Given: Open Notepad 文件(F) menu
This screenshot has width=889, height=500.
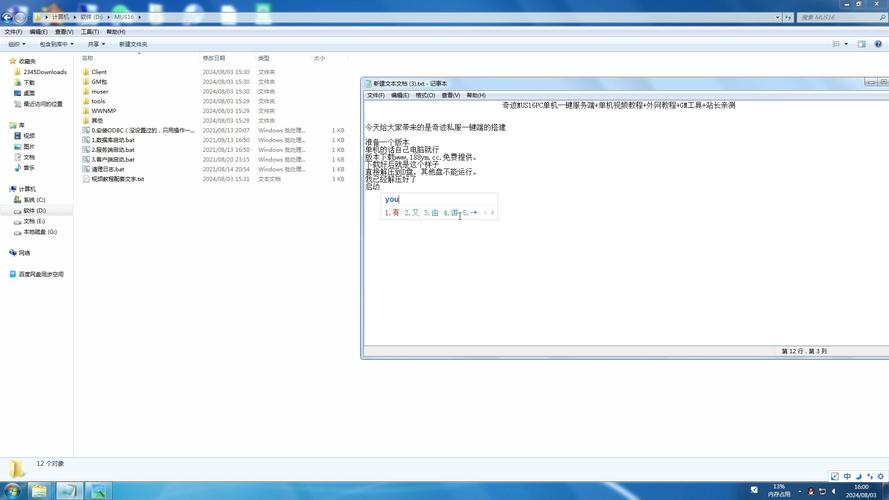Looking at the screenshot, I should 375,95.
